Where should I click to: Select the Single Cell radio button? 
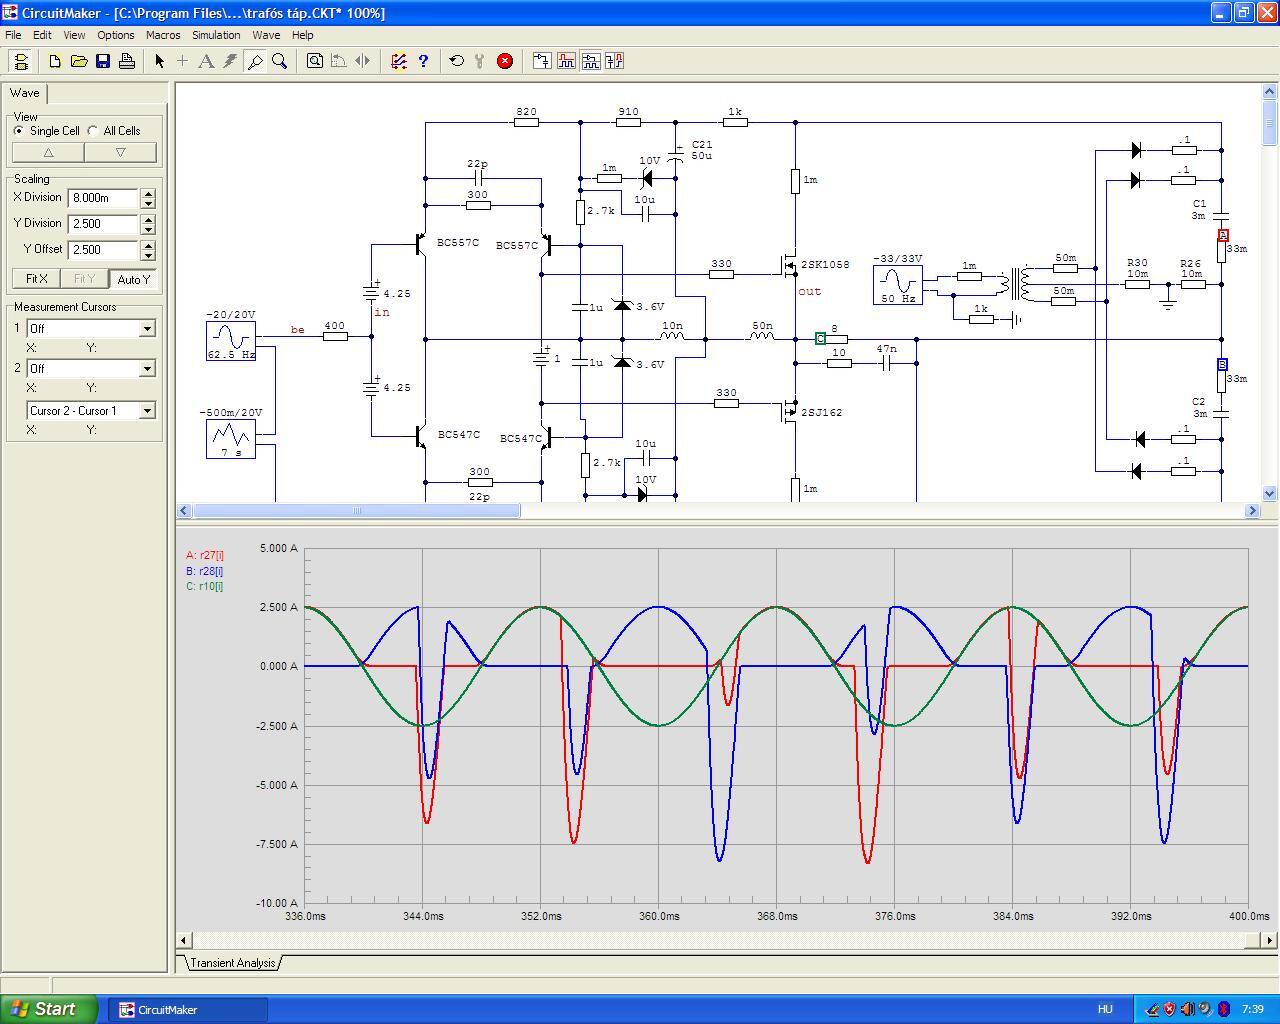19,131
